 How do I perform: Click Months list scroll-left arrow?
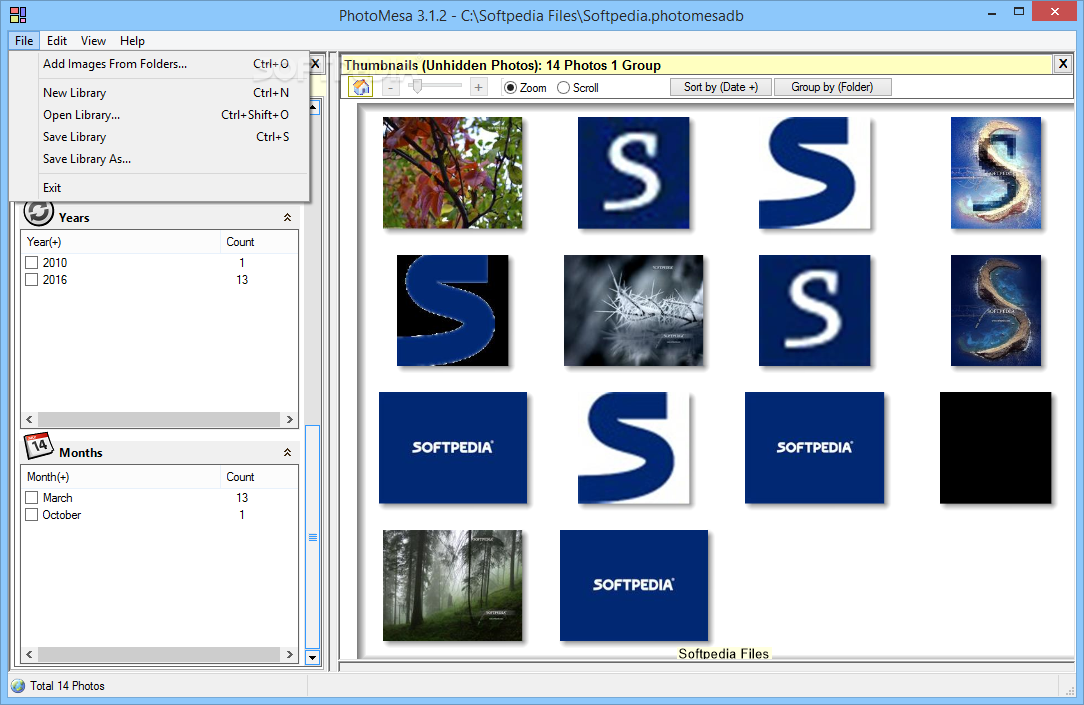29,655
